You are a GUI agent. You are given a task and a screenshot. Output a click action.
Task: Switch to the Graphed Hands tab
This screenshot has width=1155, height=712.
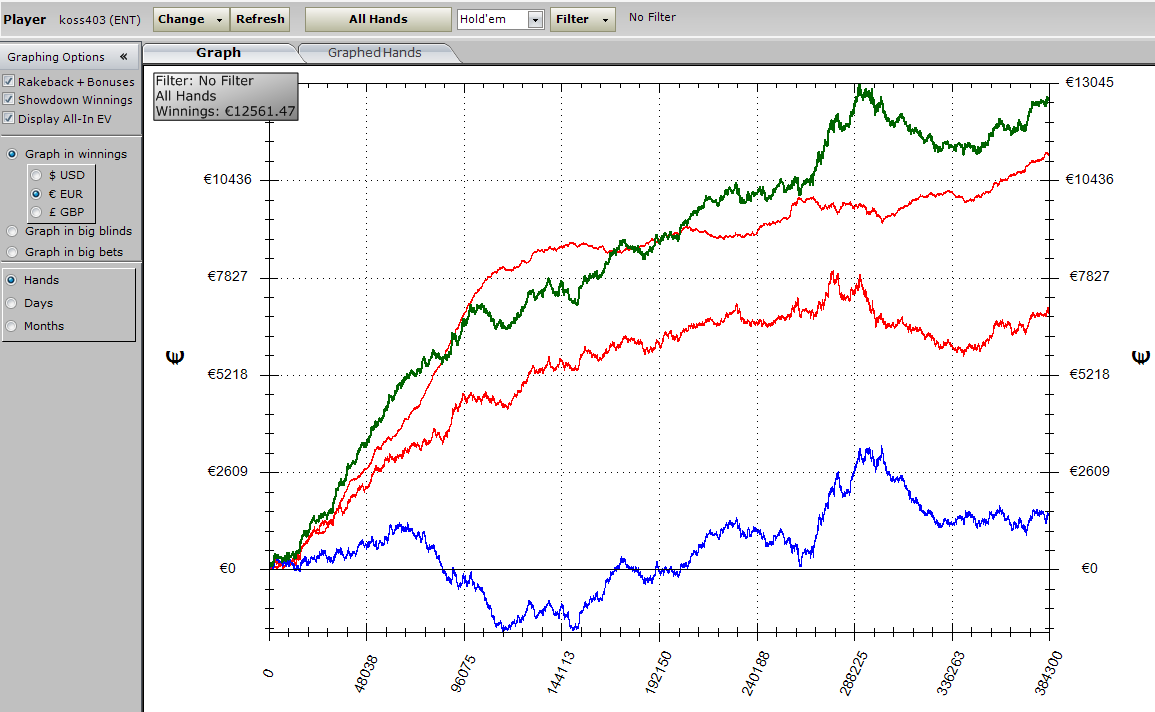click(x=375, y=53)
